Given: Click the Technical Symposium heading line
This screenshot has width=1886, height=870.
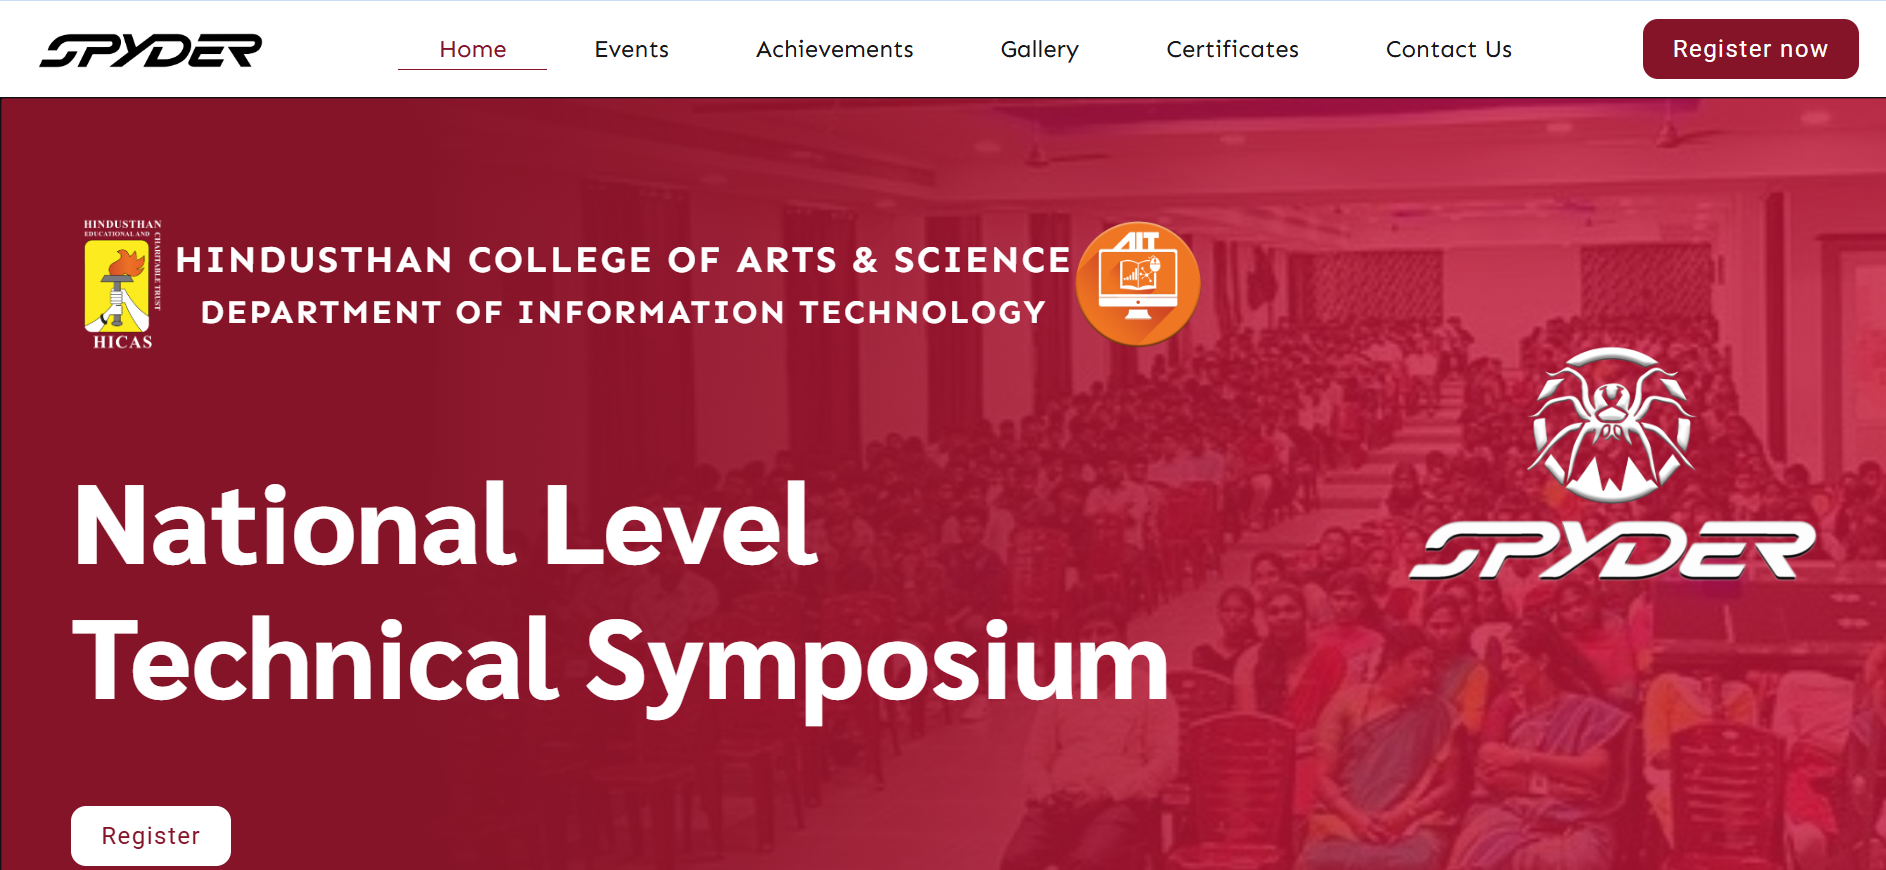Looking at the screenshot, I should (x=620, y=662).
